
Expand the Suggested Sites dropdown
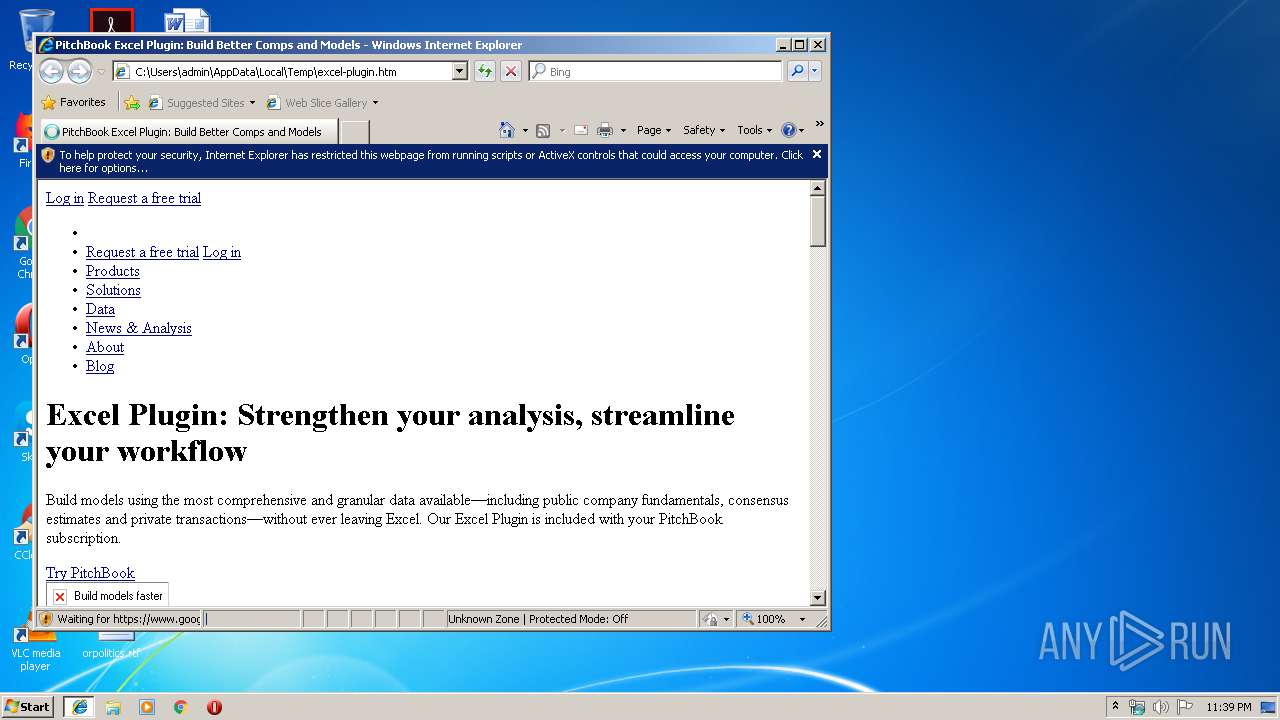point(252,103)
